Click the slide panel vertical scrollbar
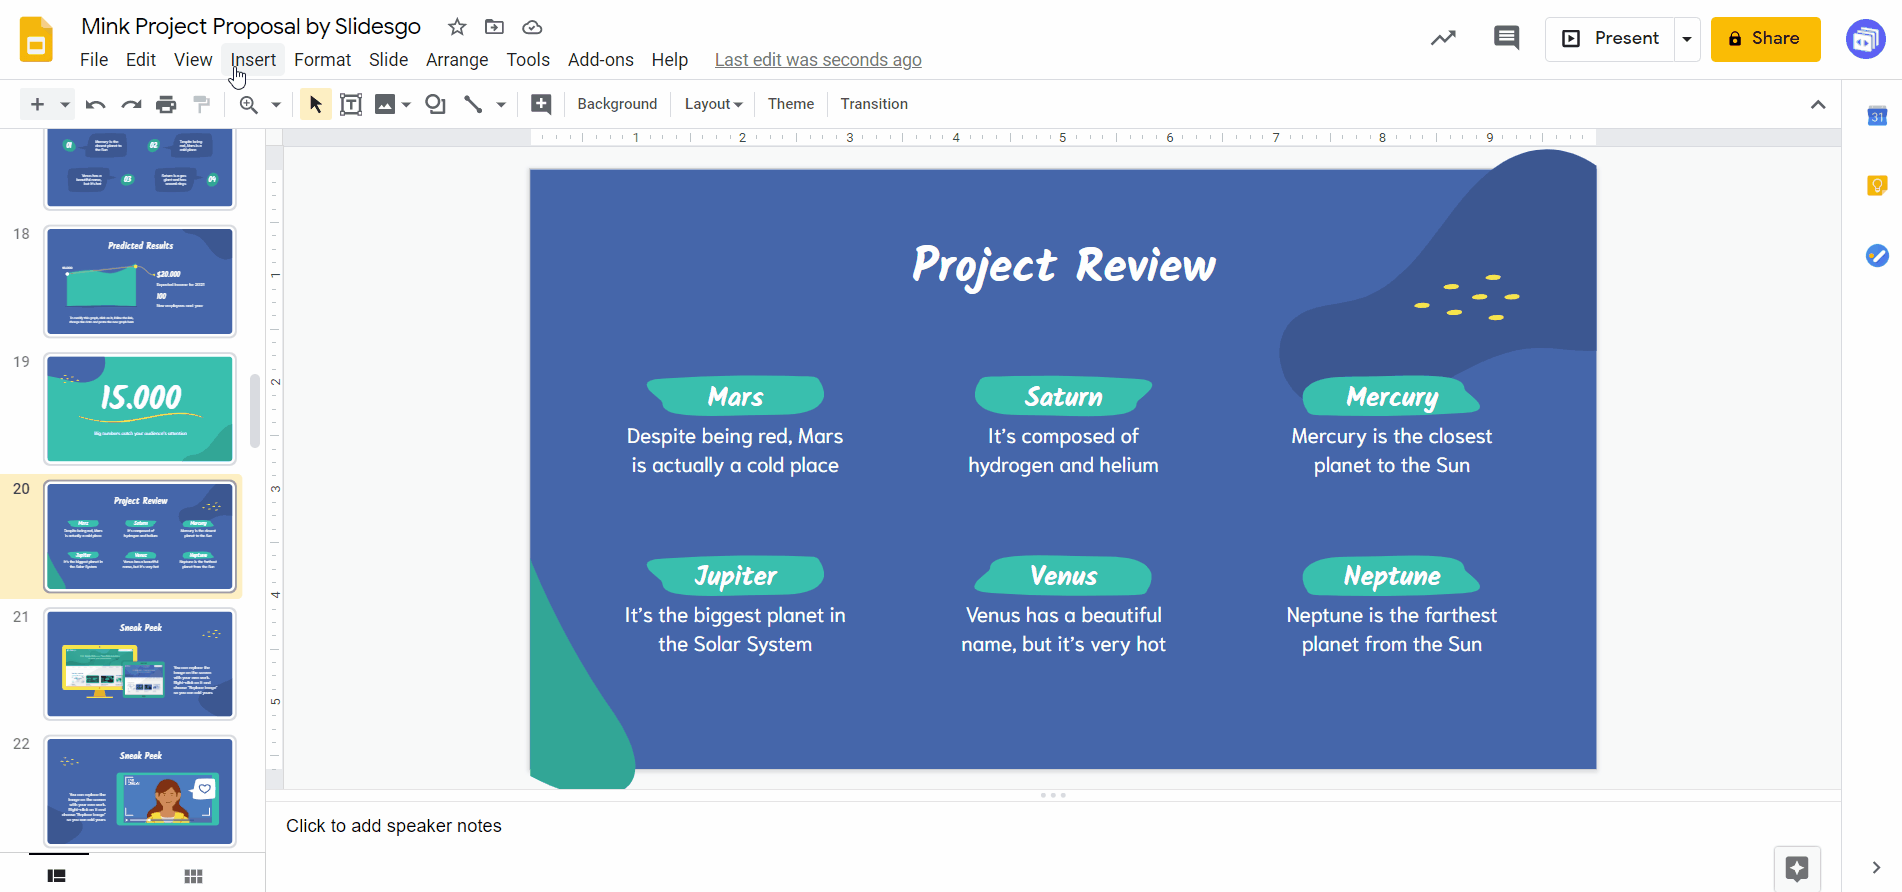This screenshot has height=892, width=1902. [x=255, y=410]
